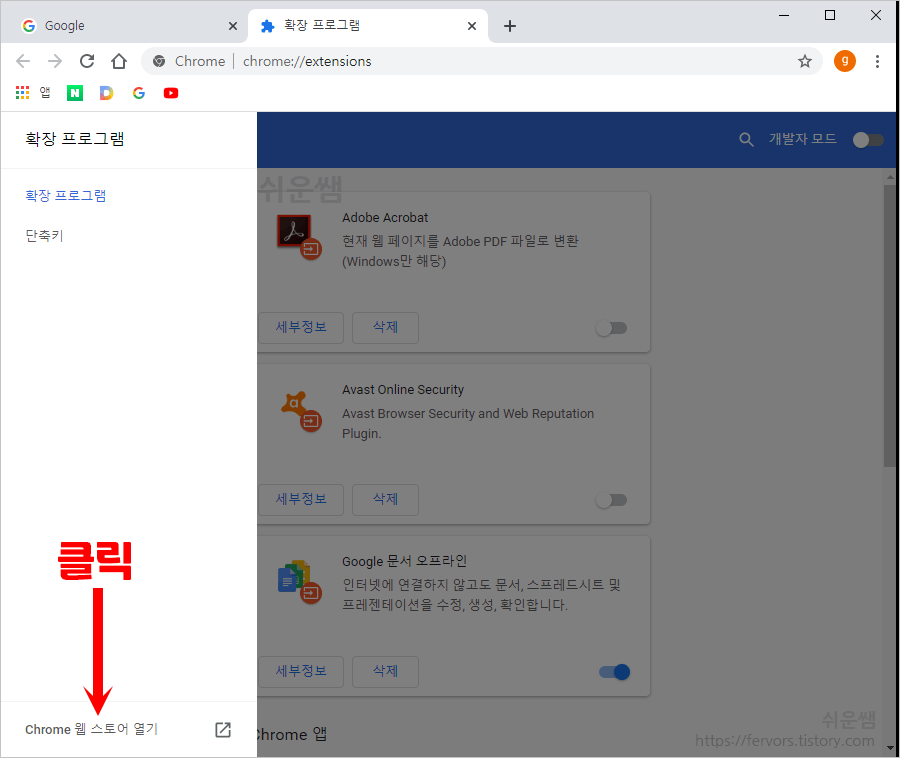Click the 개발자 모드 label
This screenshot has height=758, width=900.
coord(802,139)
